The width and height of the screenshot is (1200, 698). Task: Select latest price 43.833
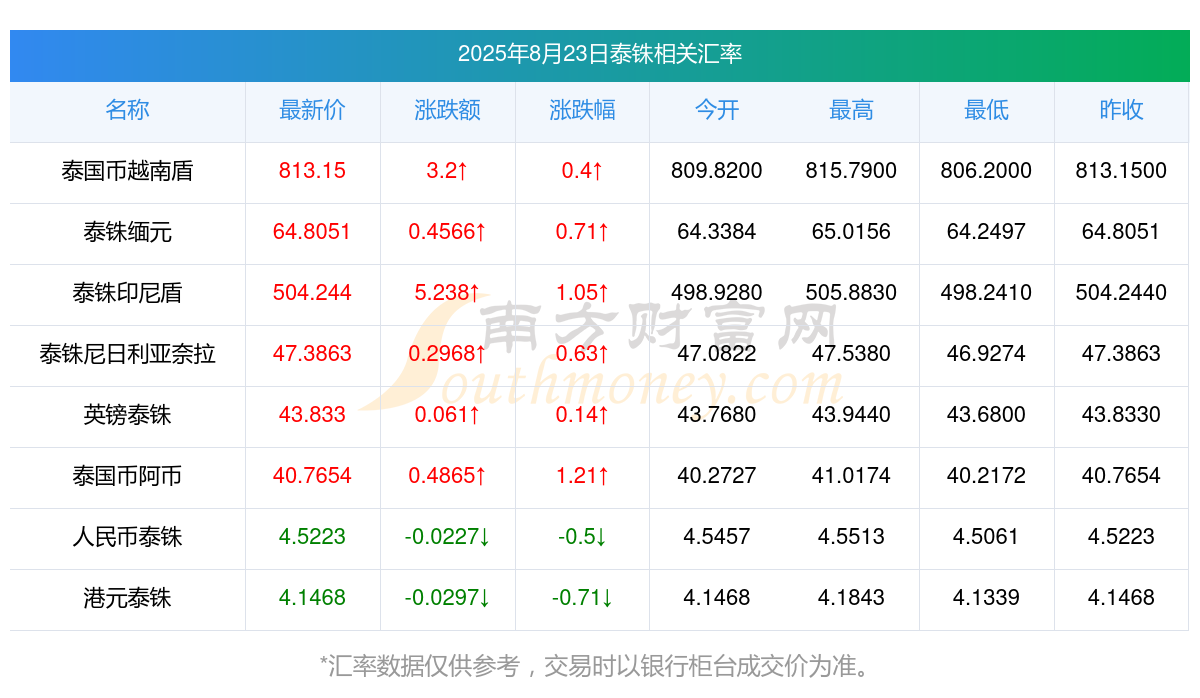pos(312,415)
